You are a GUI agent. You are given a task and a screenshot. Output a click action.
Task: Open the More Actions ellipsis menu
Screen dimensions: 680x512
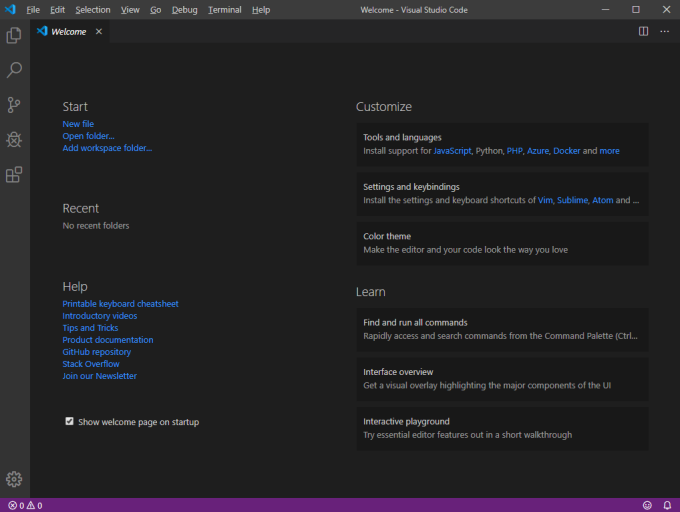pos(664,31)
